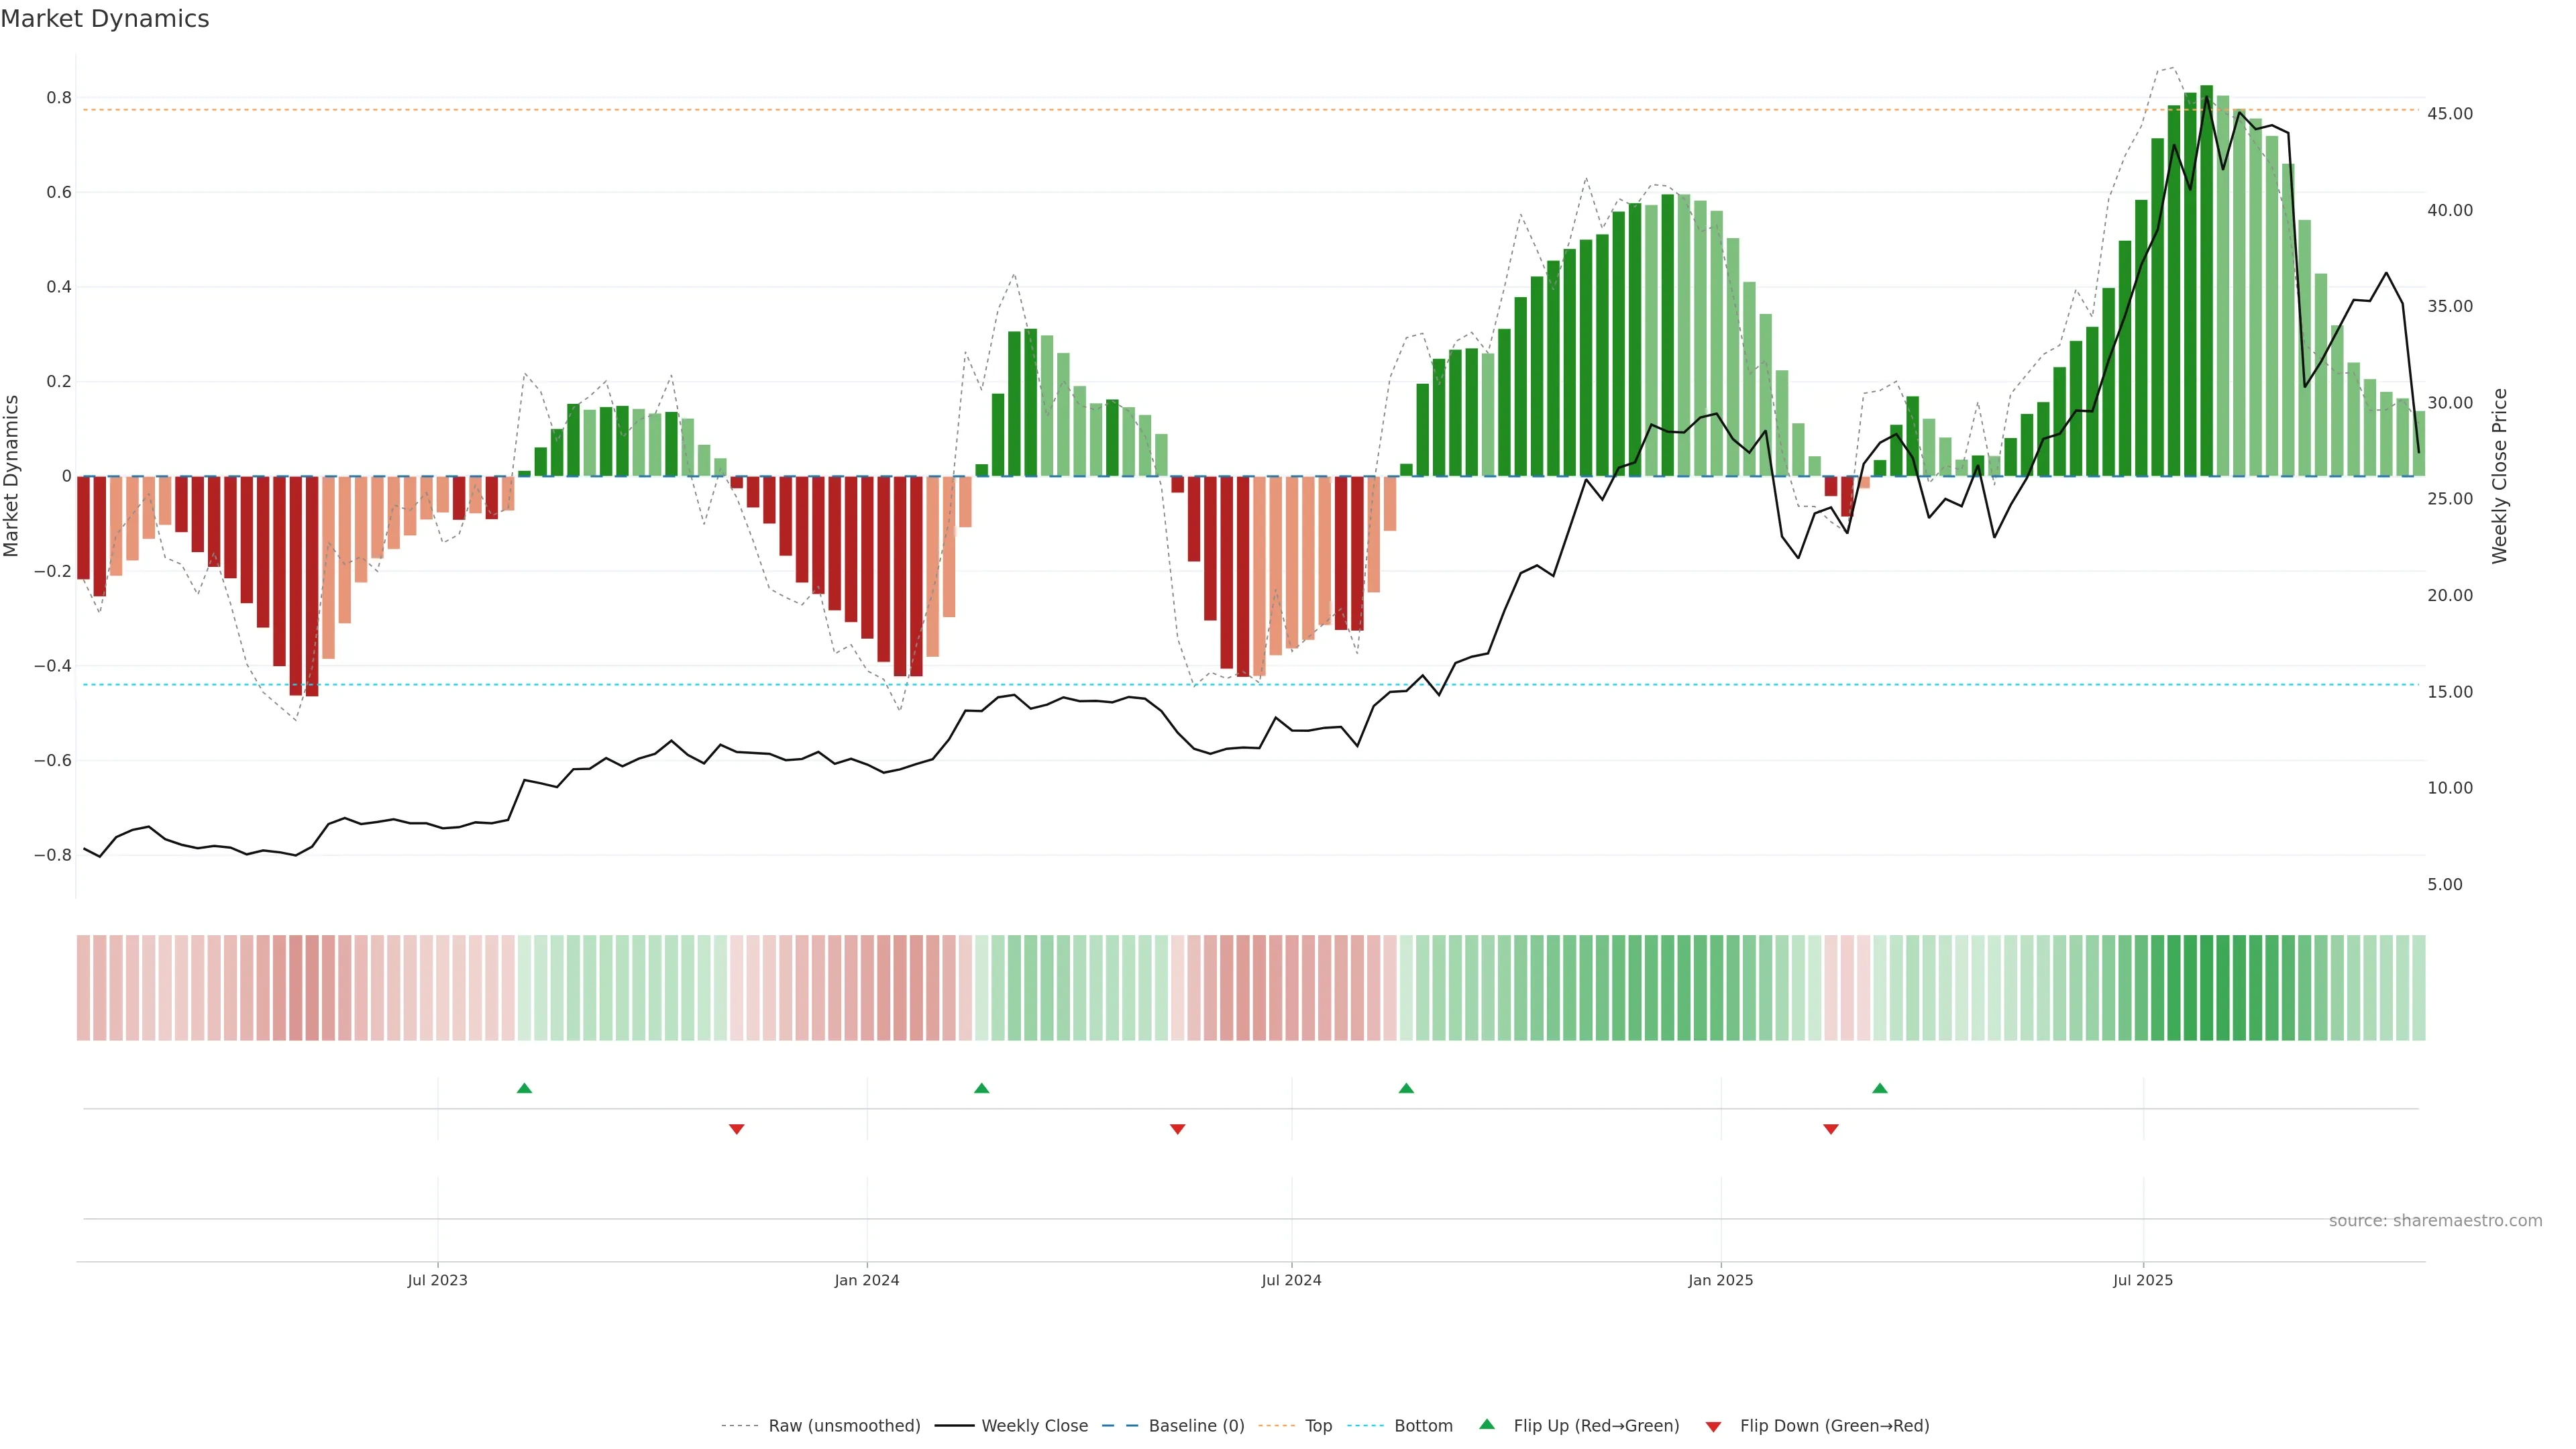The width and height of the screenshot is (2576, 1449).
Task: Toggle the Top legend entry
Action: point(1318,1426)
